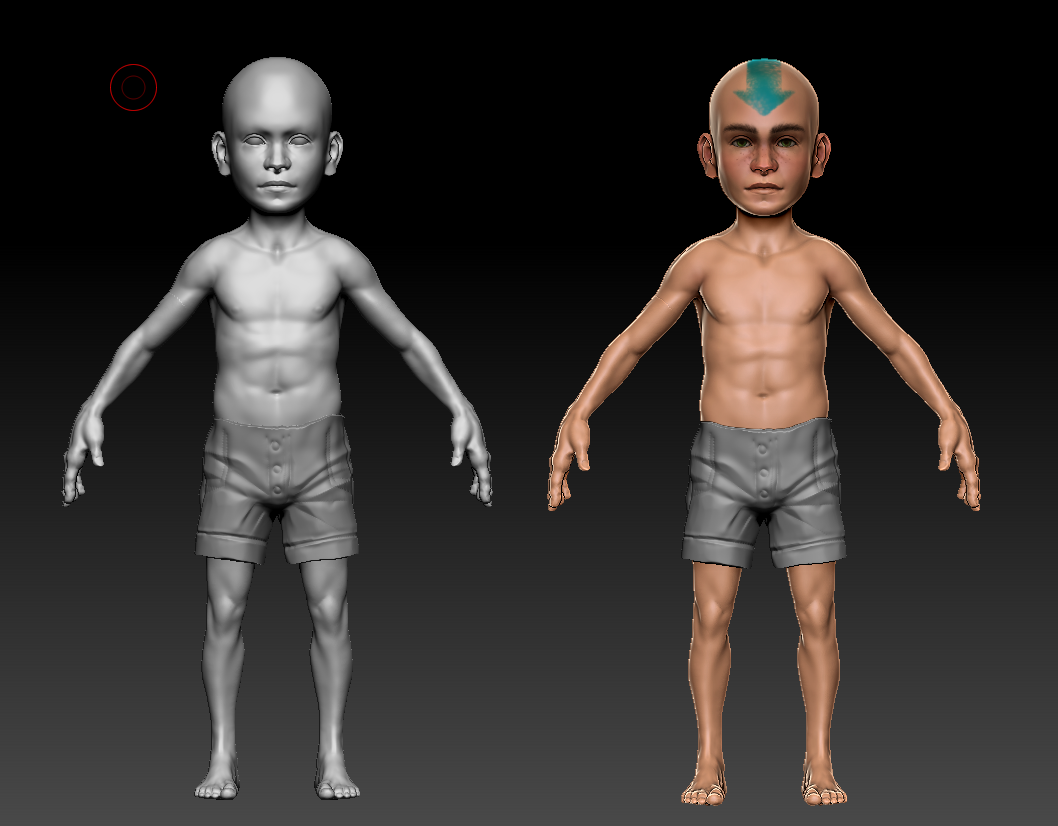Select the shorts on the textured model
The image size is (1058, 826).
pos(763,493)
